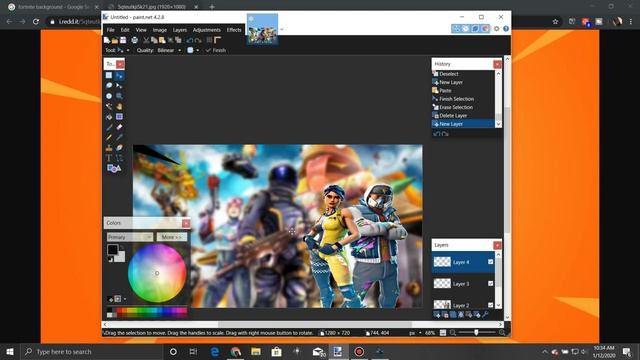
Task: Select the Paintbrush tool
Action: pyautogui.click(x=109, y=127)
